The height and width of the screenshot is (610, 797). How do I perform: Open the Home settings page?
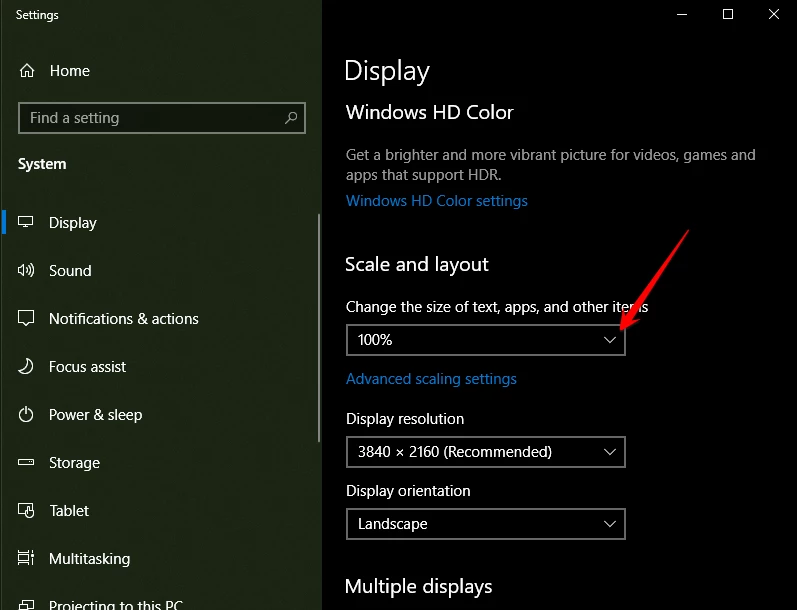tap(69, 71)
